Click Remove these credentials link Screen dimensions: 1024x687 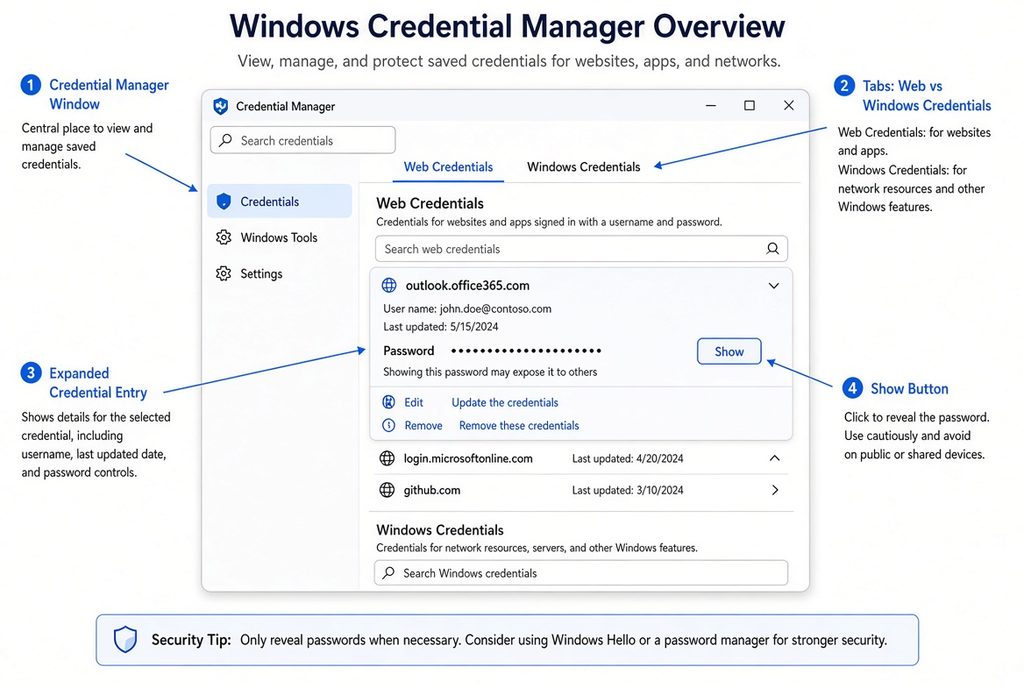[x=519, y=425]
